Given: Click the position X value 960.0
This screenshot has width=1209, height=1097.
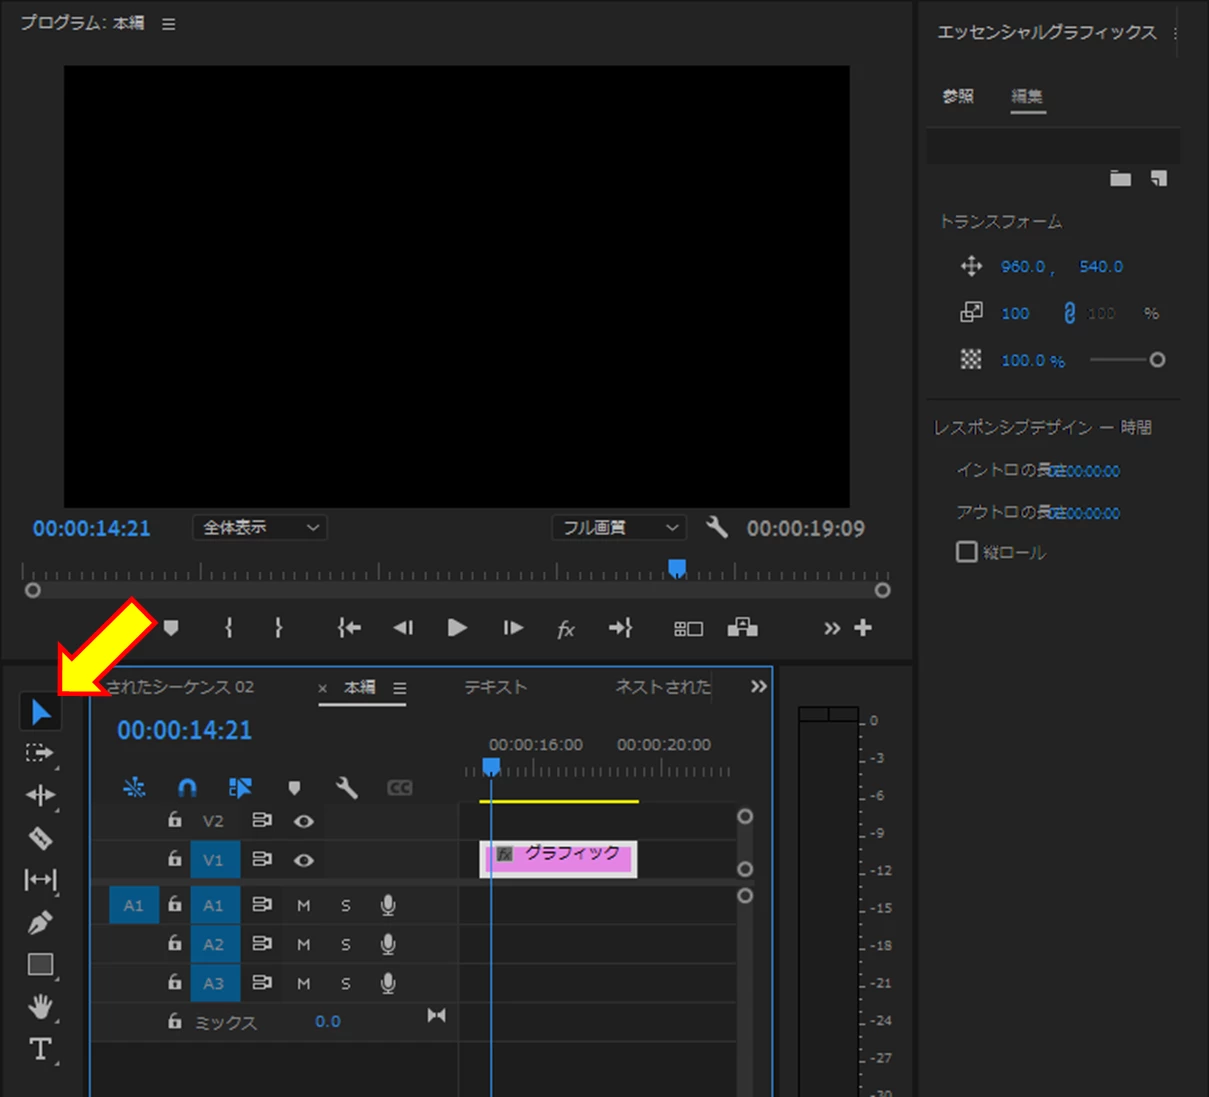Looking at the screenshot, I should [x=1023, y=266].
